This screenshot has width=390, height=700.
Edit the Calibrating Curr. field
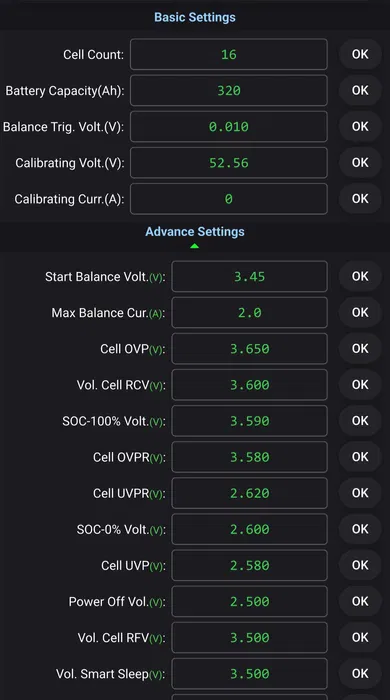[228, 199]
